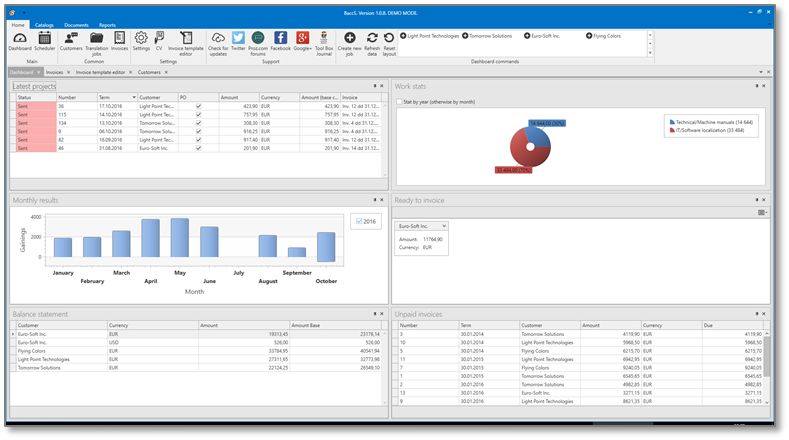Toggle PO checkbox in first project row

(198, 106)
